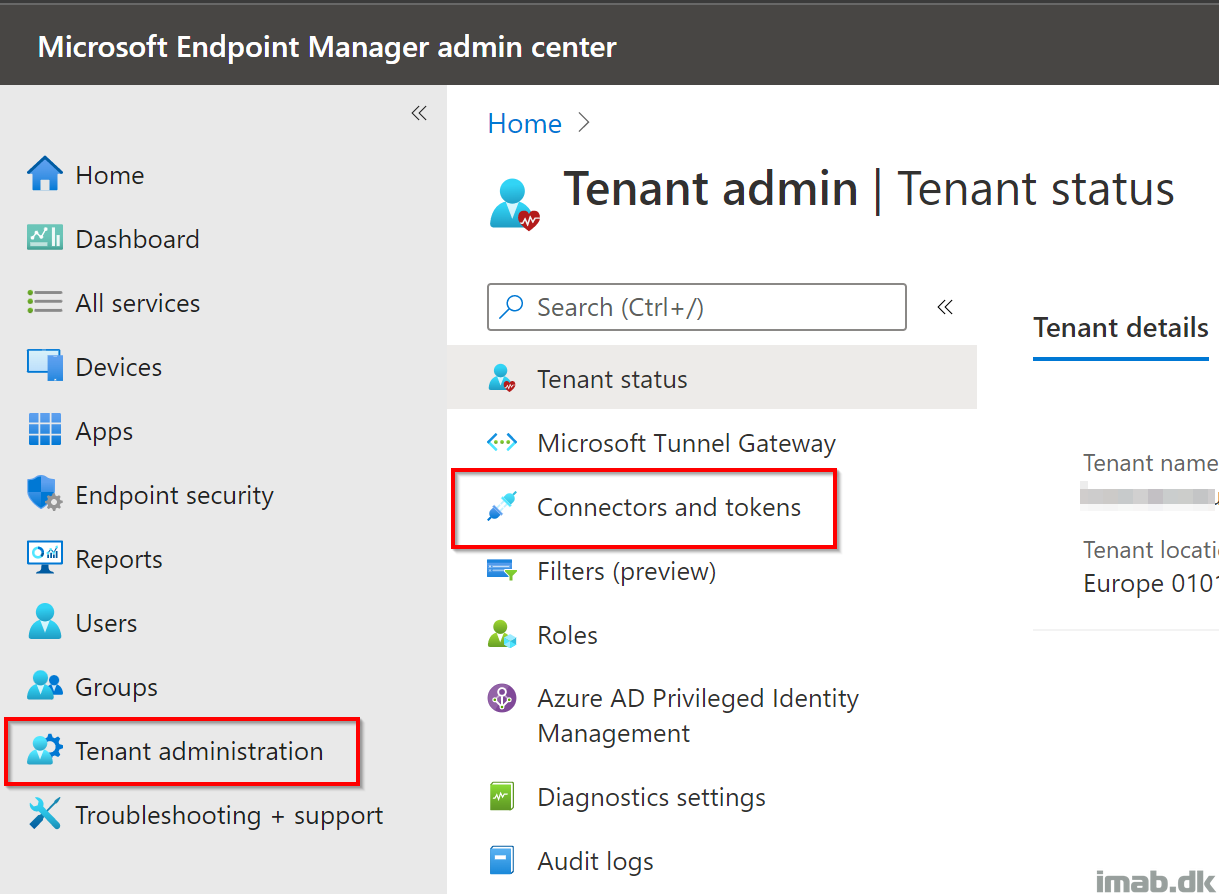
Task: Click the Dashboard chart icon
Action: click(x=45, y=238)
